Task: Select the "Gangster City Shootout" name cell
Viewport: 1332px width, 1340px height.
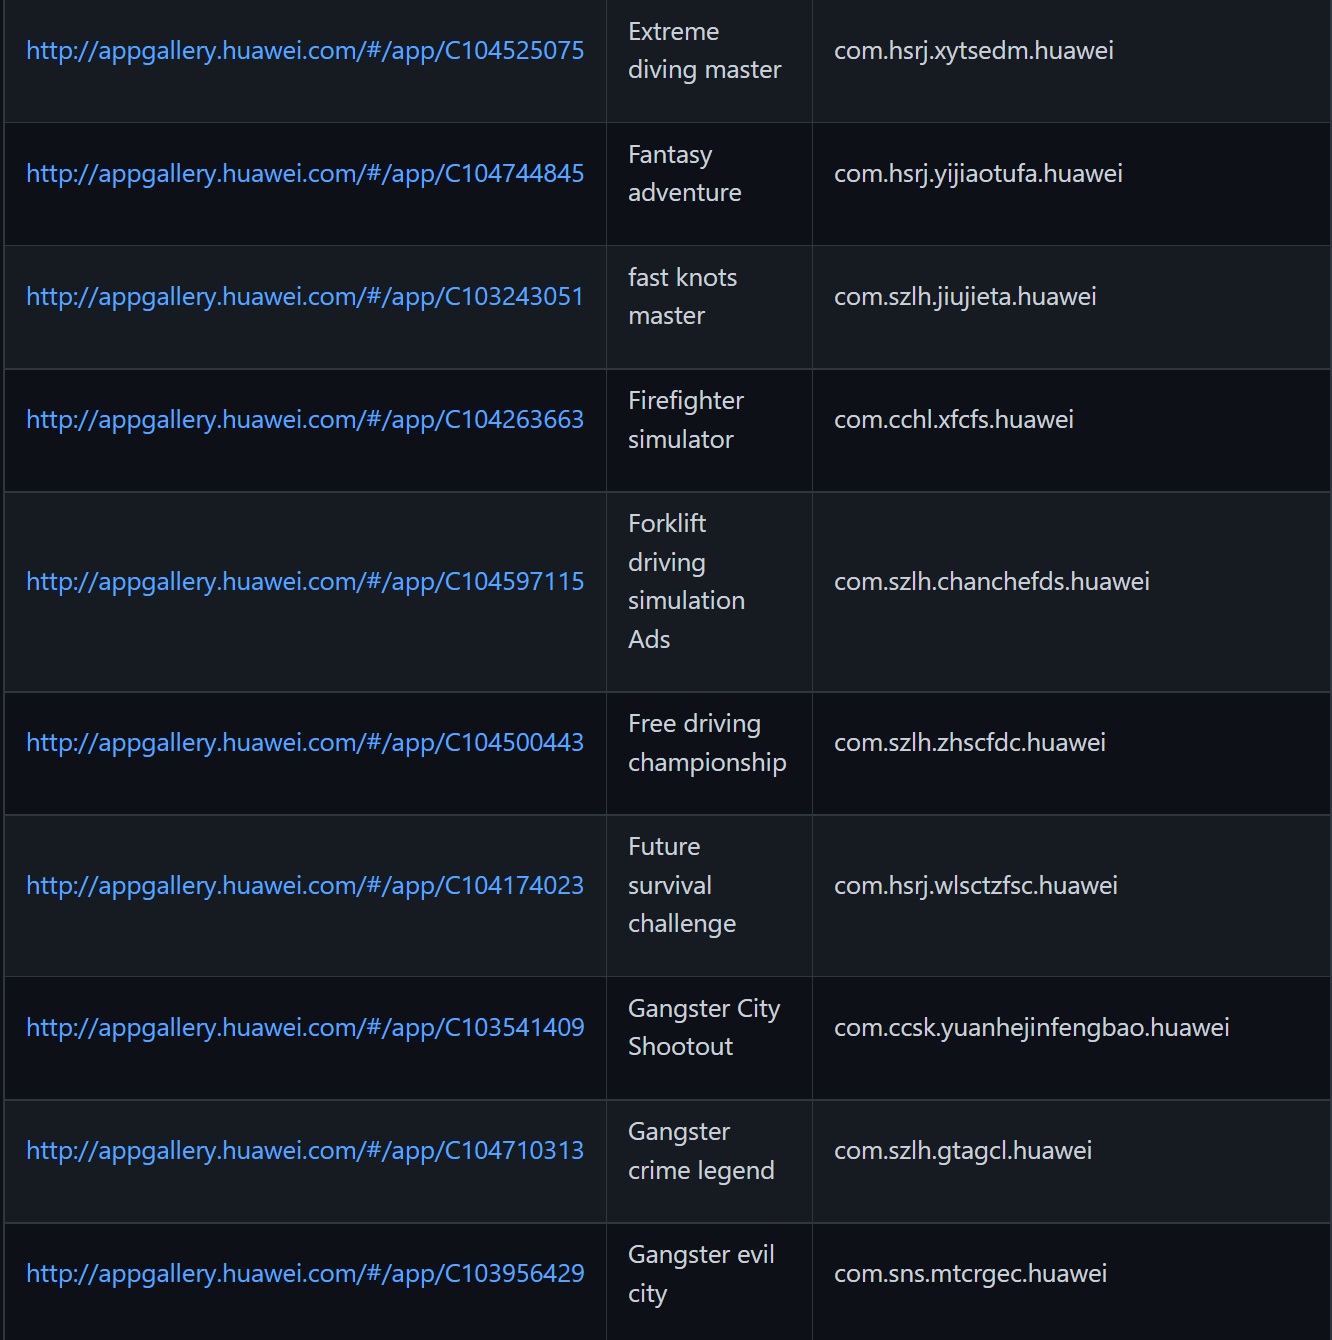Action: [703, 1028]
